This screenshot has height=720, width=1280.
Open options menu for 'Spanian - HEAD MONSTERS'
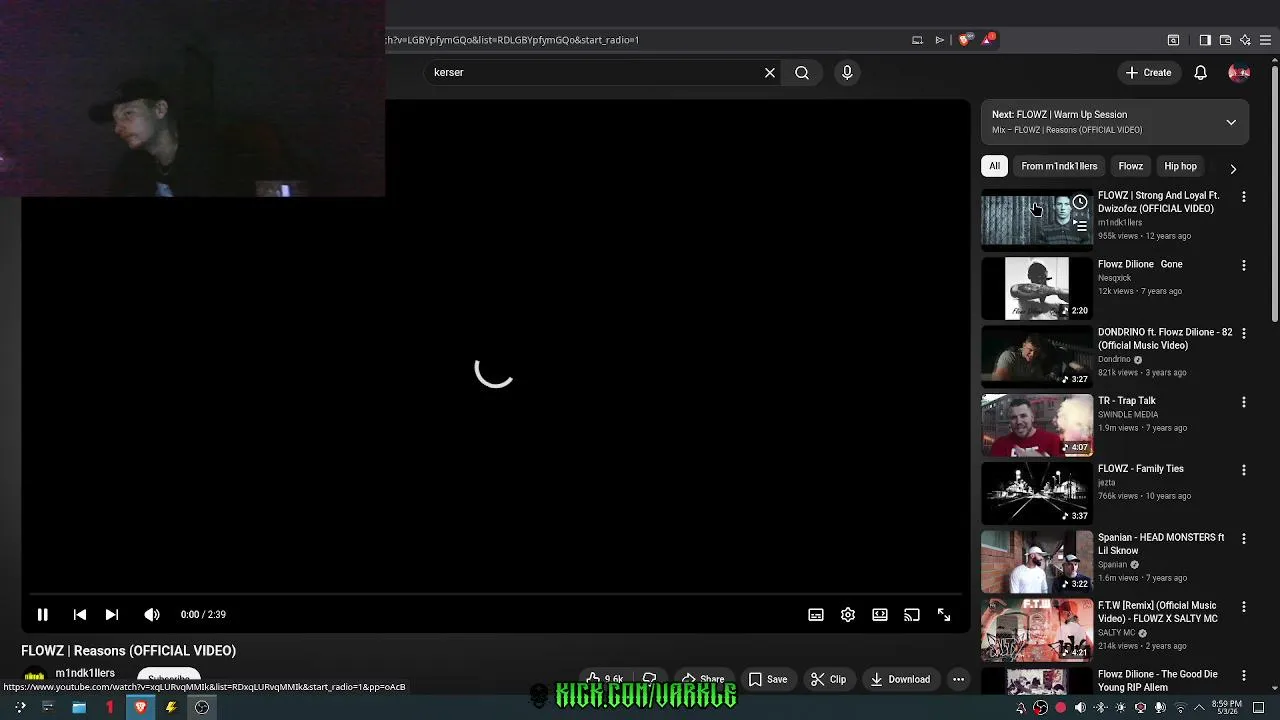[1244, 539]
